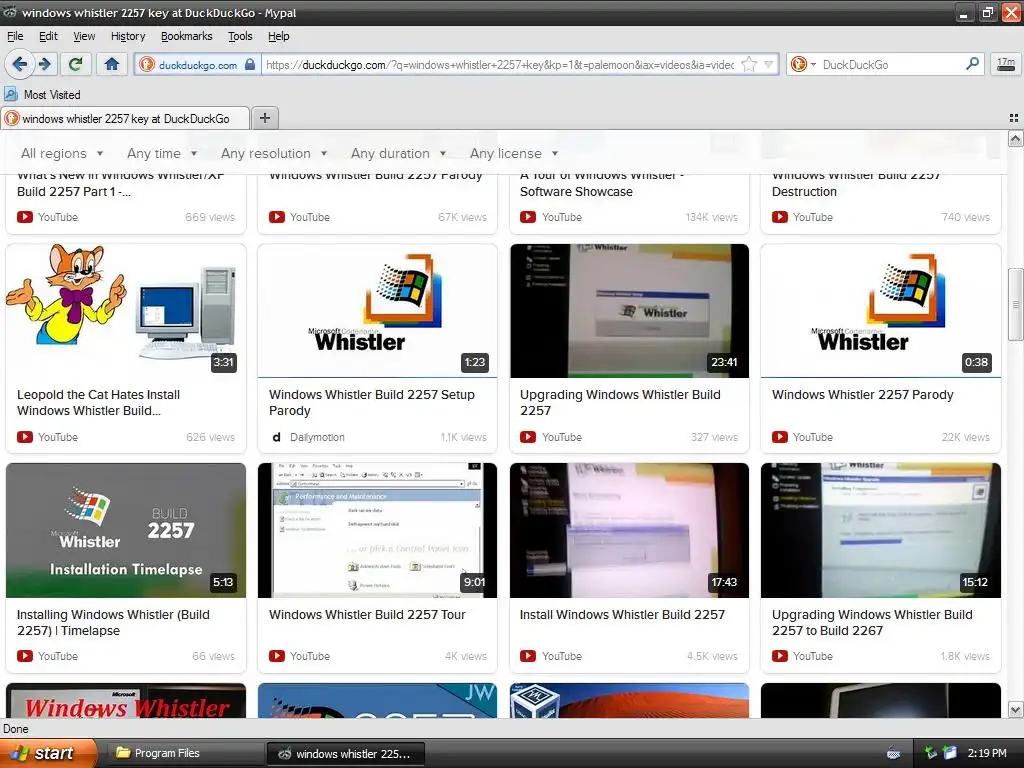Open the 17:43 Install Windows Whistler thumbnail
Image resolution: width=1024 pixels, height=768 pixels.
pos(630,530)
